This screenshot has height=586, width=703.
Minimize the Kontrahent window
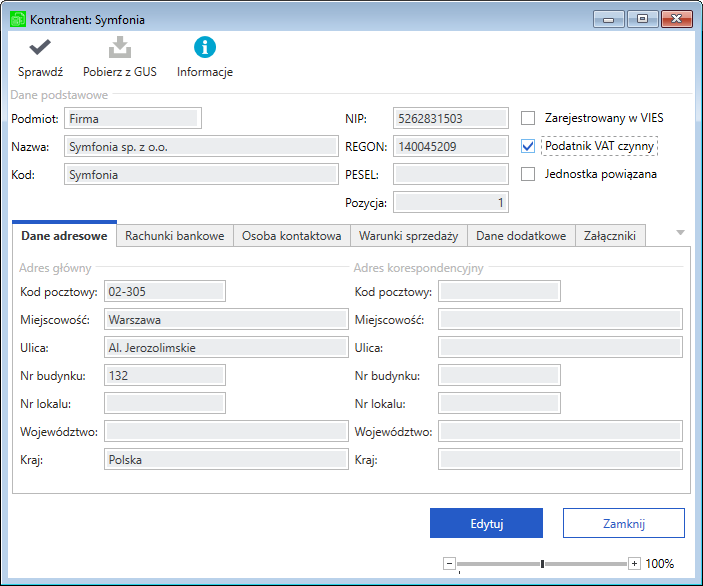pyautogui.click(x=609, y=18)
